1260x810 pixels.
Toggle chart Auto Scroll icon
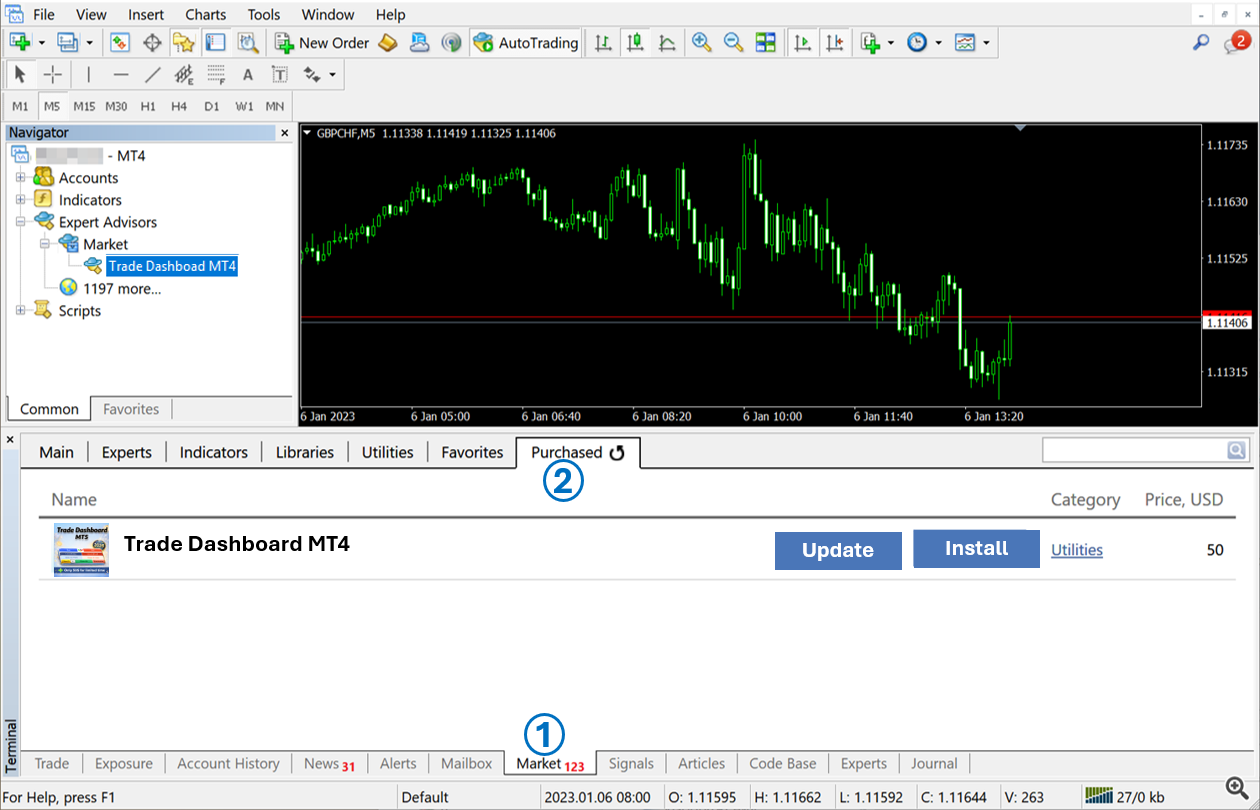[802, 42]
